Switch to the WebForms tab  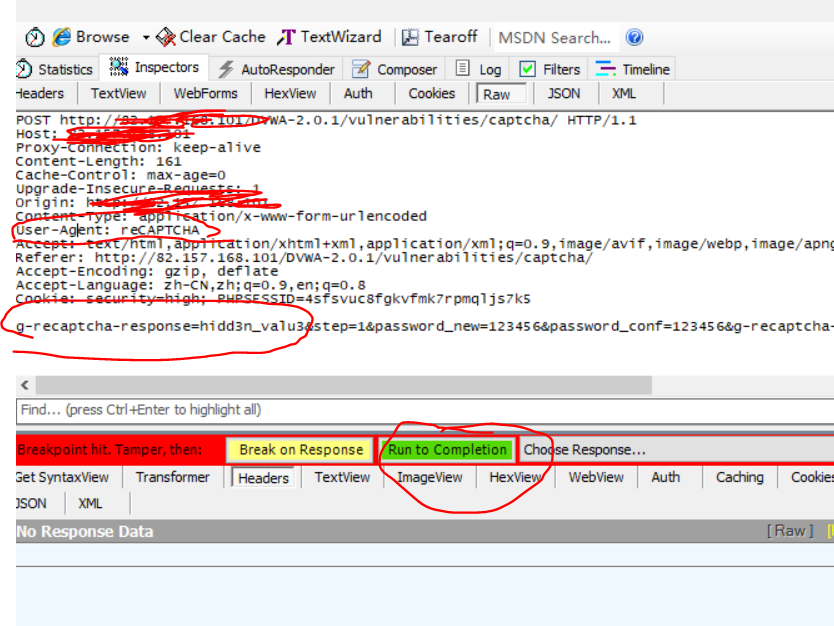205,94
